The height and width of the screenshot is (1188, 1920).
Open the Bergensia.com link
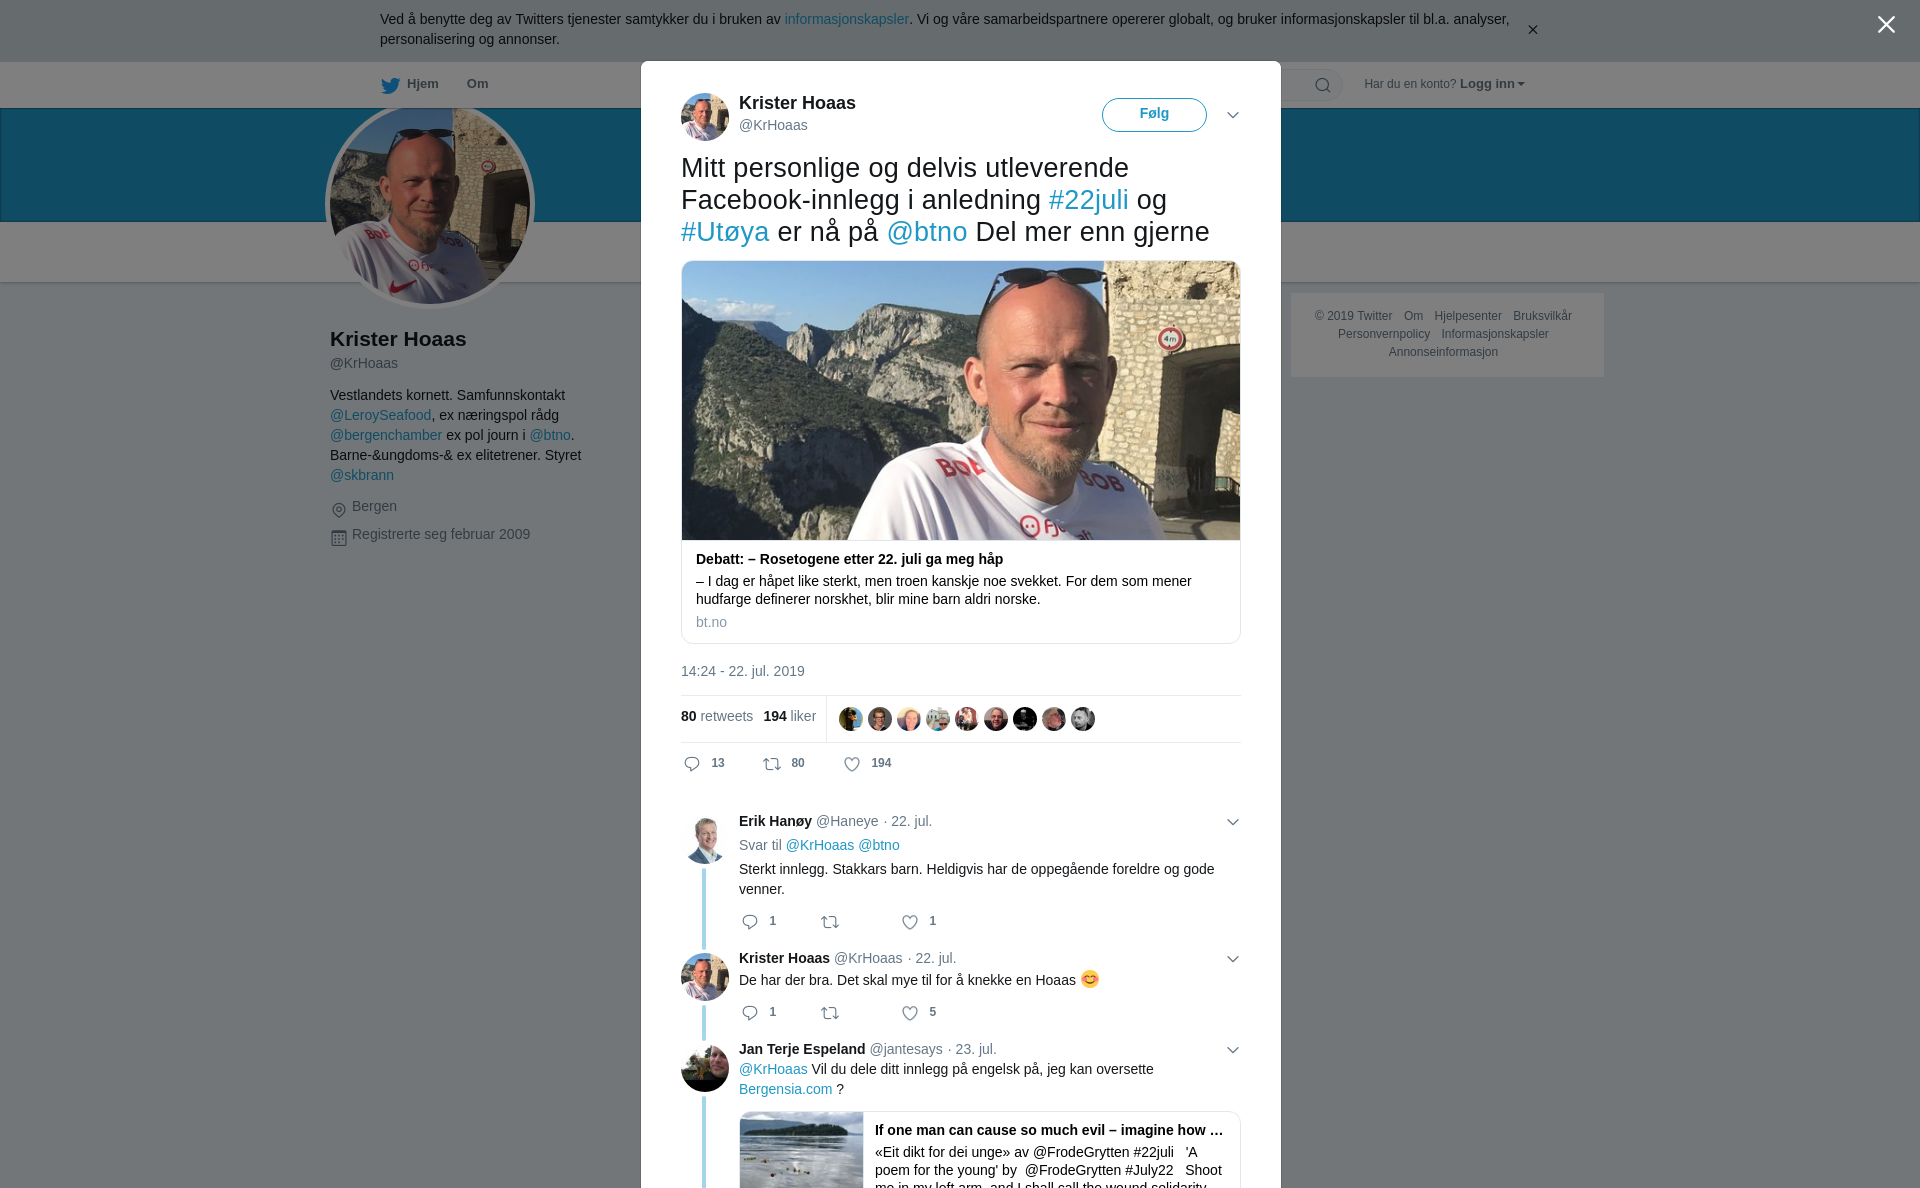(x=785, y=1089)
